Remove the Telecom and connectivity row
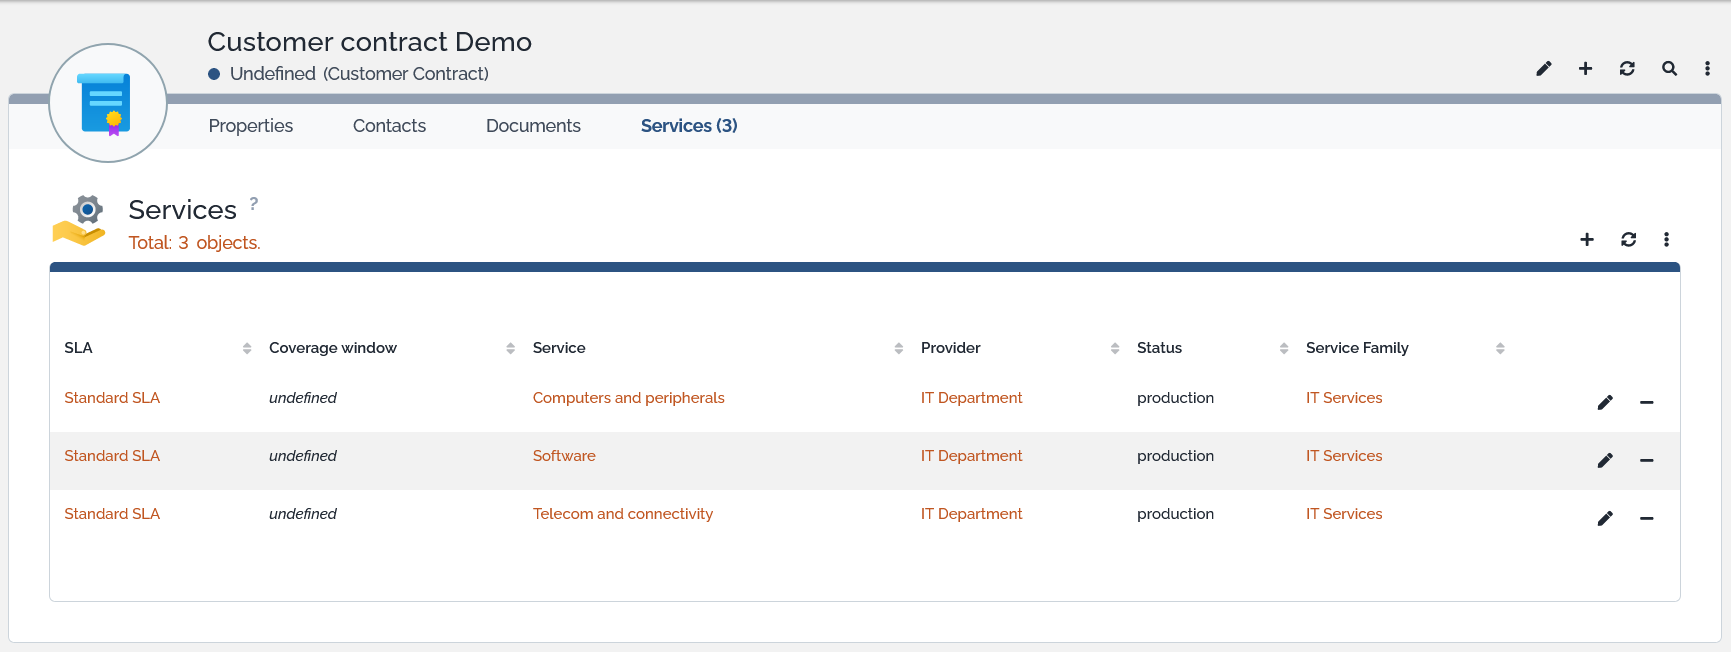This screenshot has height=652, width=1731. 1646,518
